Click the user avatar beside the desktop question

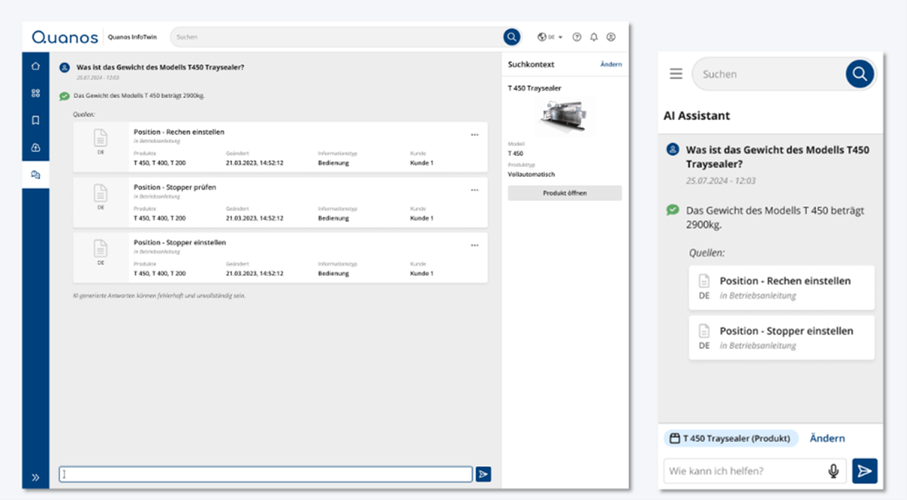pyautogui.click(x=64, y=68)
